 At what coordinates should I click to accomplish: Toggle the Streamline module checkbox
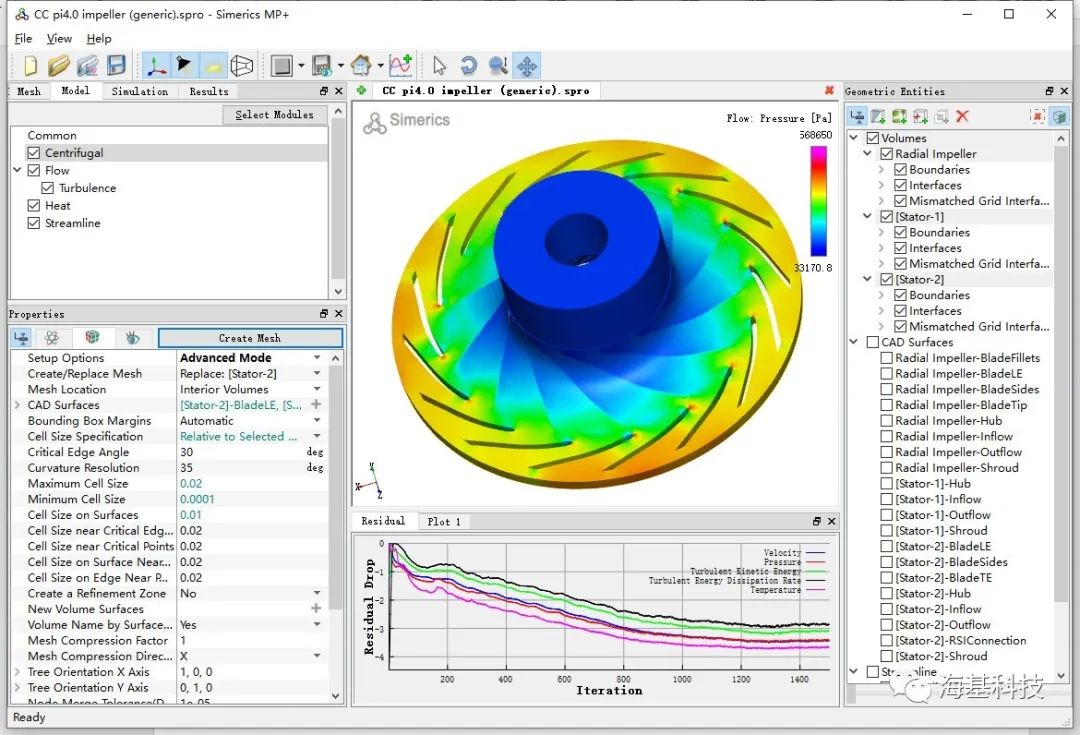pyautogui.click(x=34, y=223)
